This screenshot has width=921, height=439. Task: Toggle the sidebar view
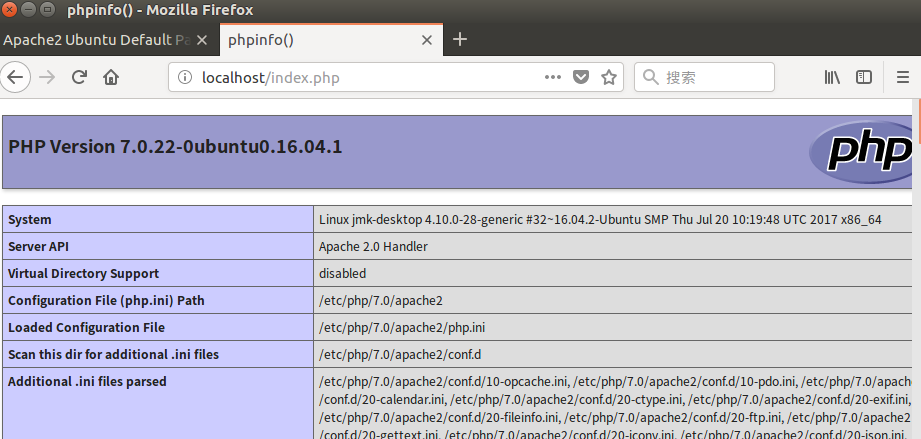point(863,77)
